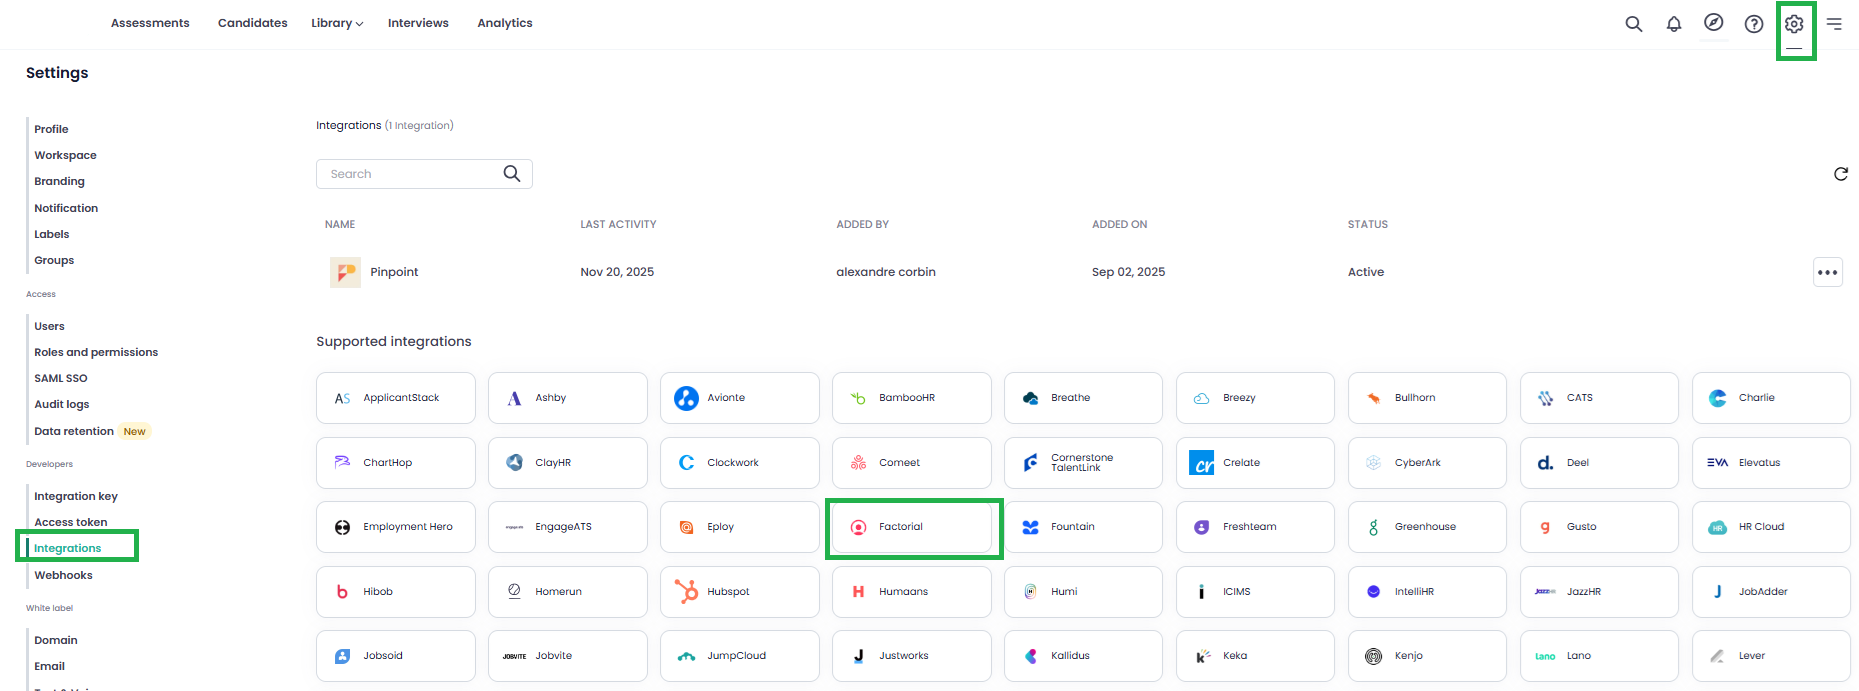Click the search magnifier in Integrations search
Viewport: 1859px width, 691px height.
[512, 174]
